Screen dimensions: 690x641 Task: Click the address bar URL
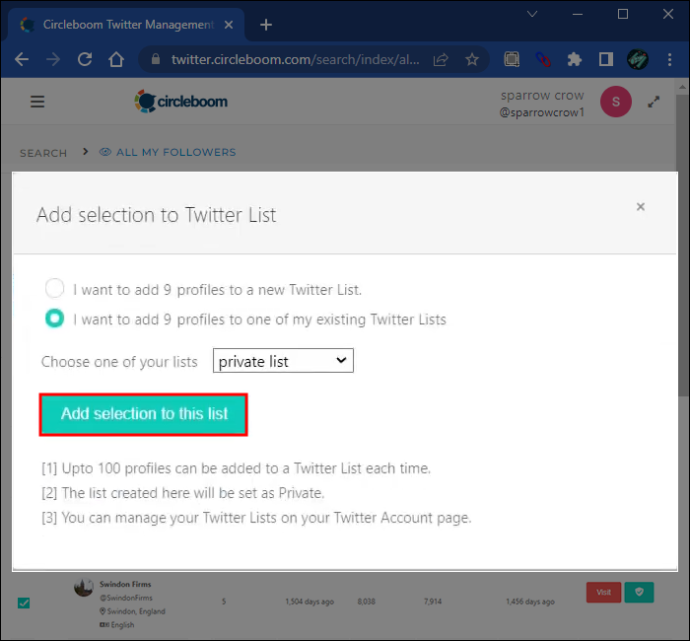coord(295,59)
